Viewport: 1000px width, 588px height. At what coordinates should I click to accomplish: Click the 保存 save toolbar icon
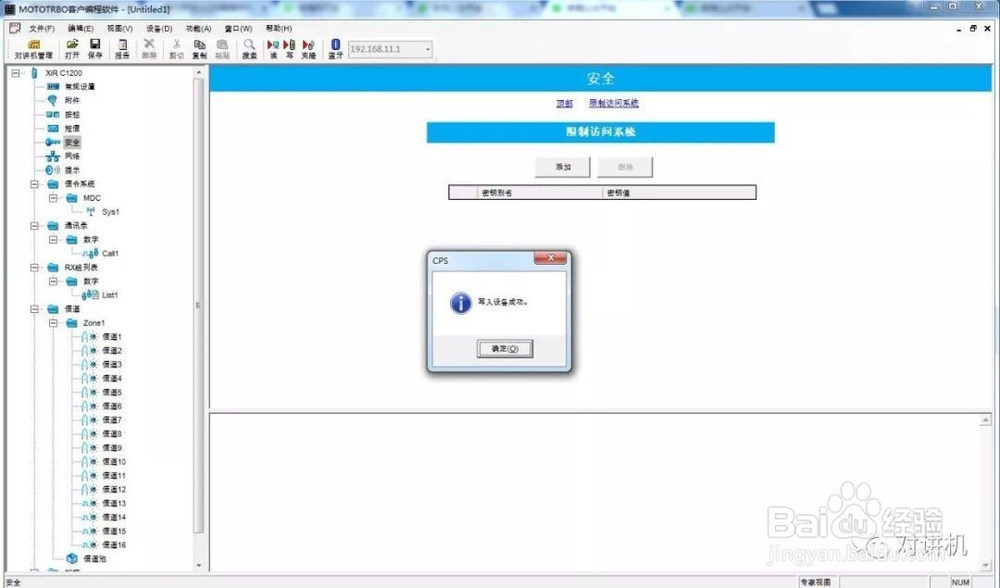[95, 49]
